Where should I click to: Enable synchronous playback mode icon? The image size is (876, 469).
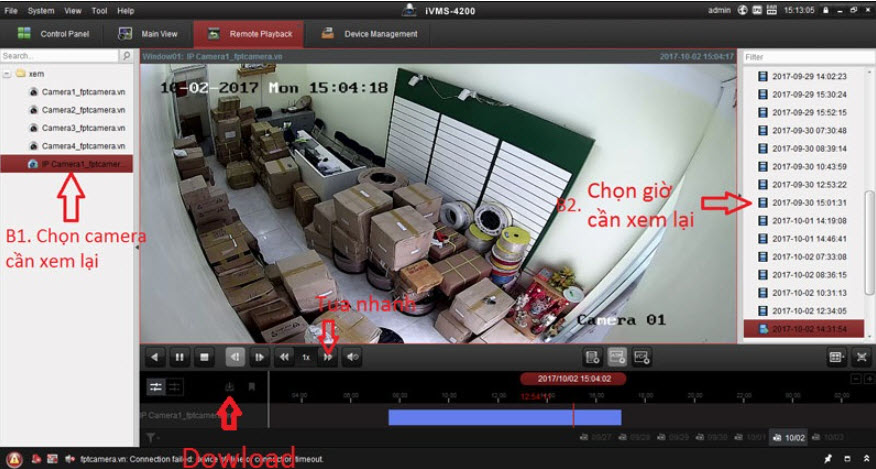[155, 386]
